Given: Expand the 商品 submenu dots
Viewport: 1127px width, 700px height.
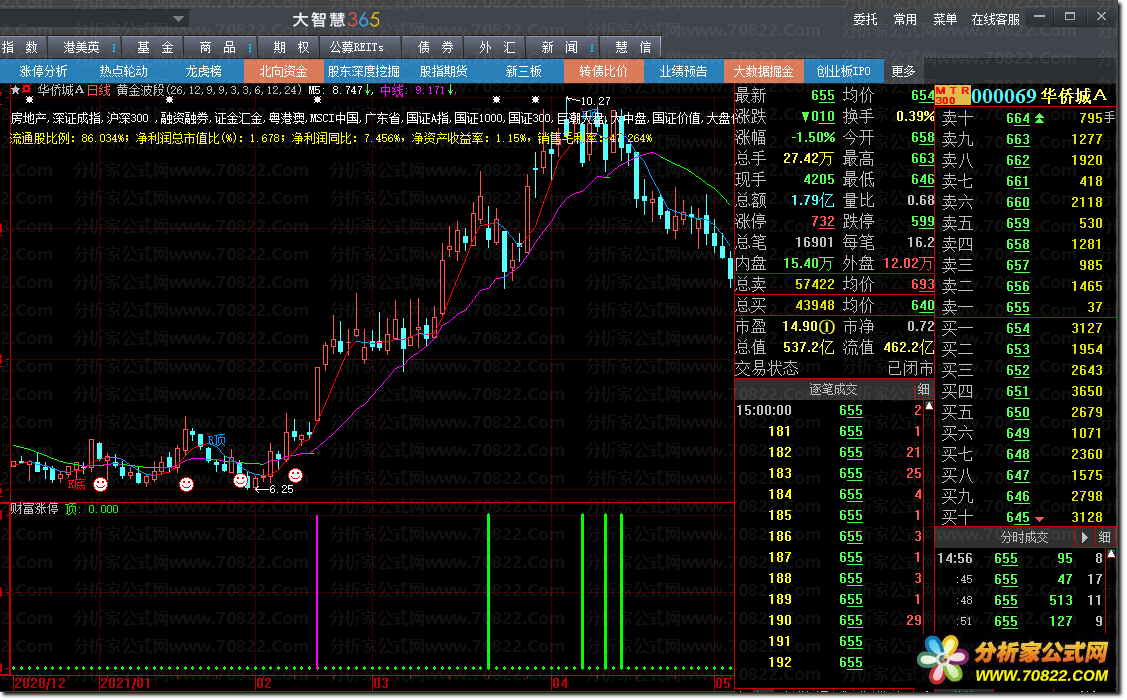Looking at the screenshot, I should click(249, 47).
